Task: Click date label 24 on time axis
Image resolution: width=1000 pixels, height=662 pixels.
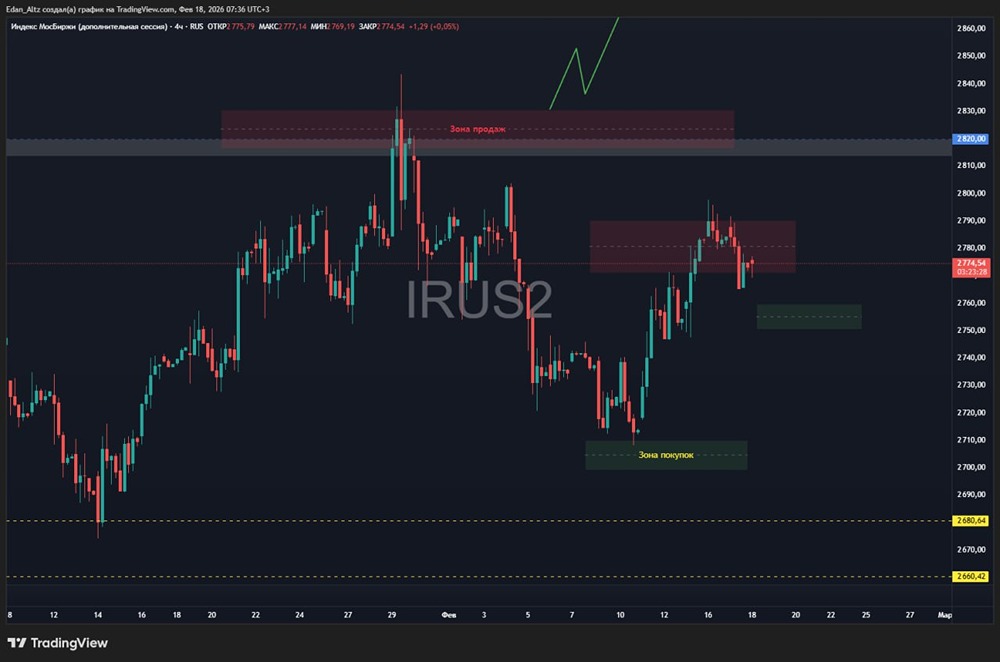Action: (x=300, y=615)
